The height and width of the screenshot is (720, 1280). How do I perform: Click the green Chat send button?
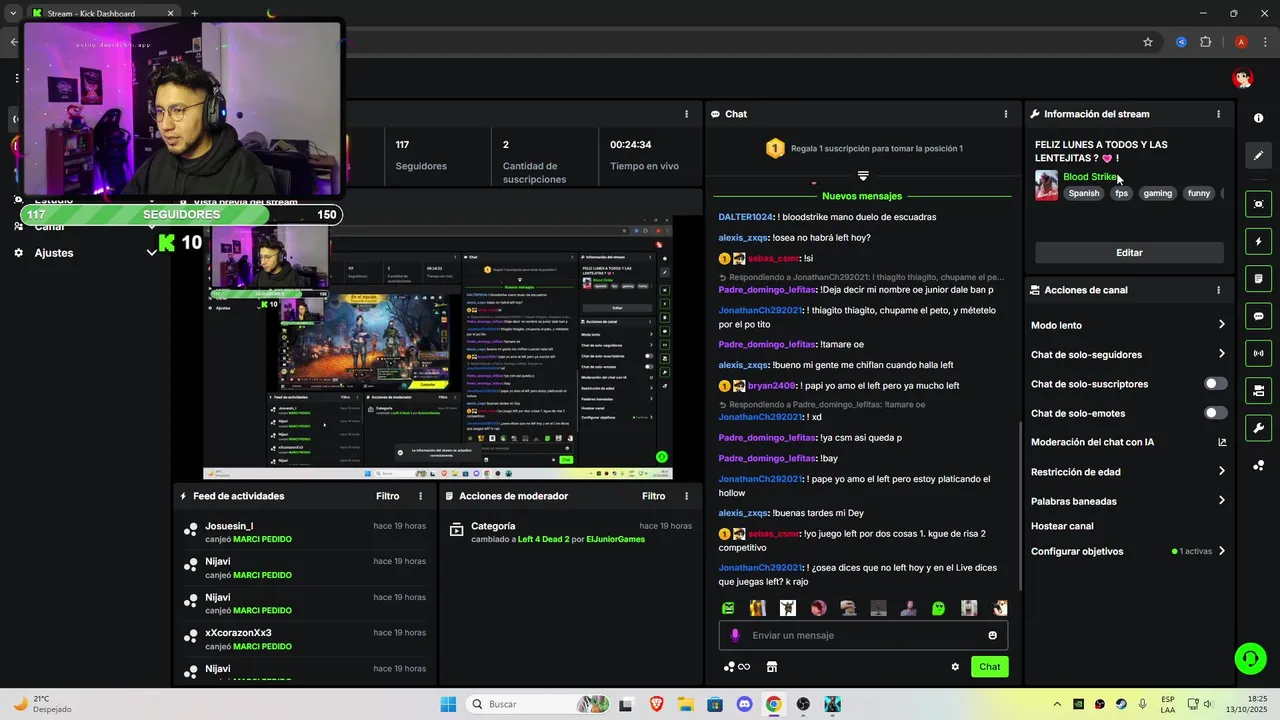(989, 667)
